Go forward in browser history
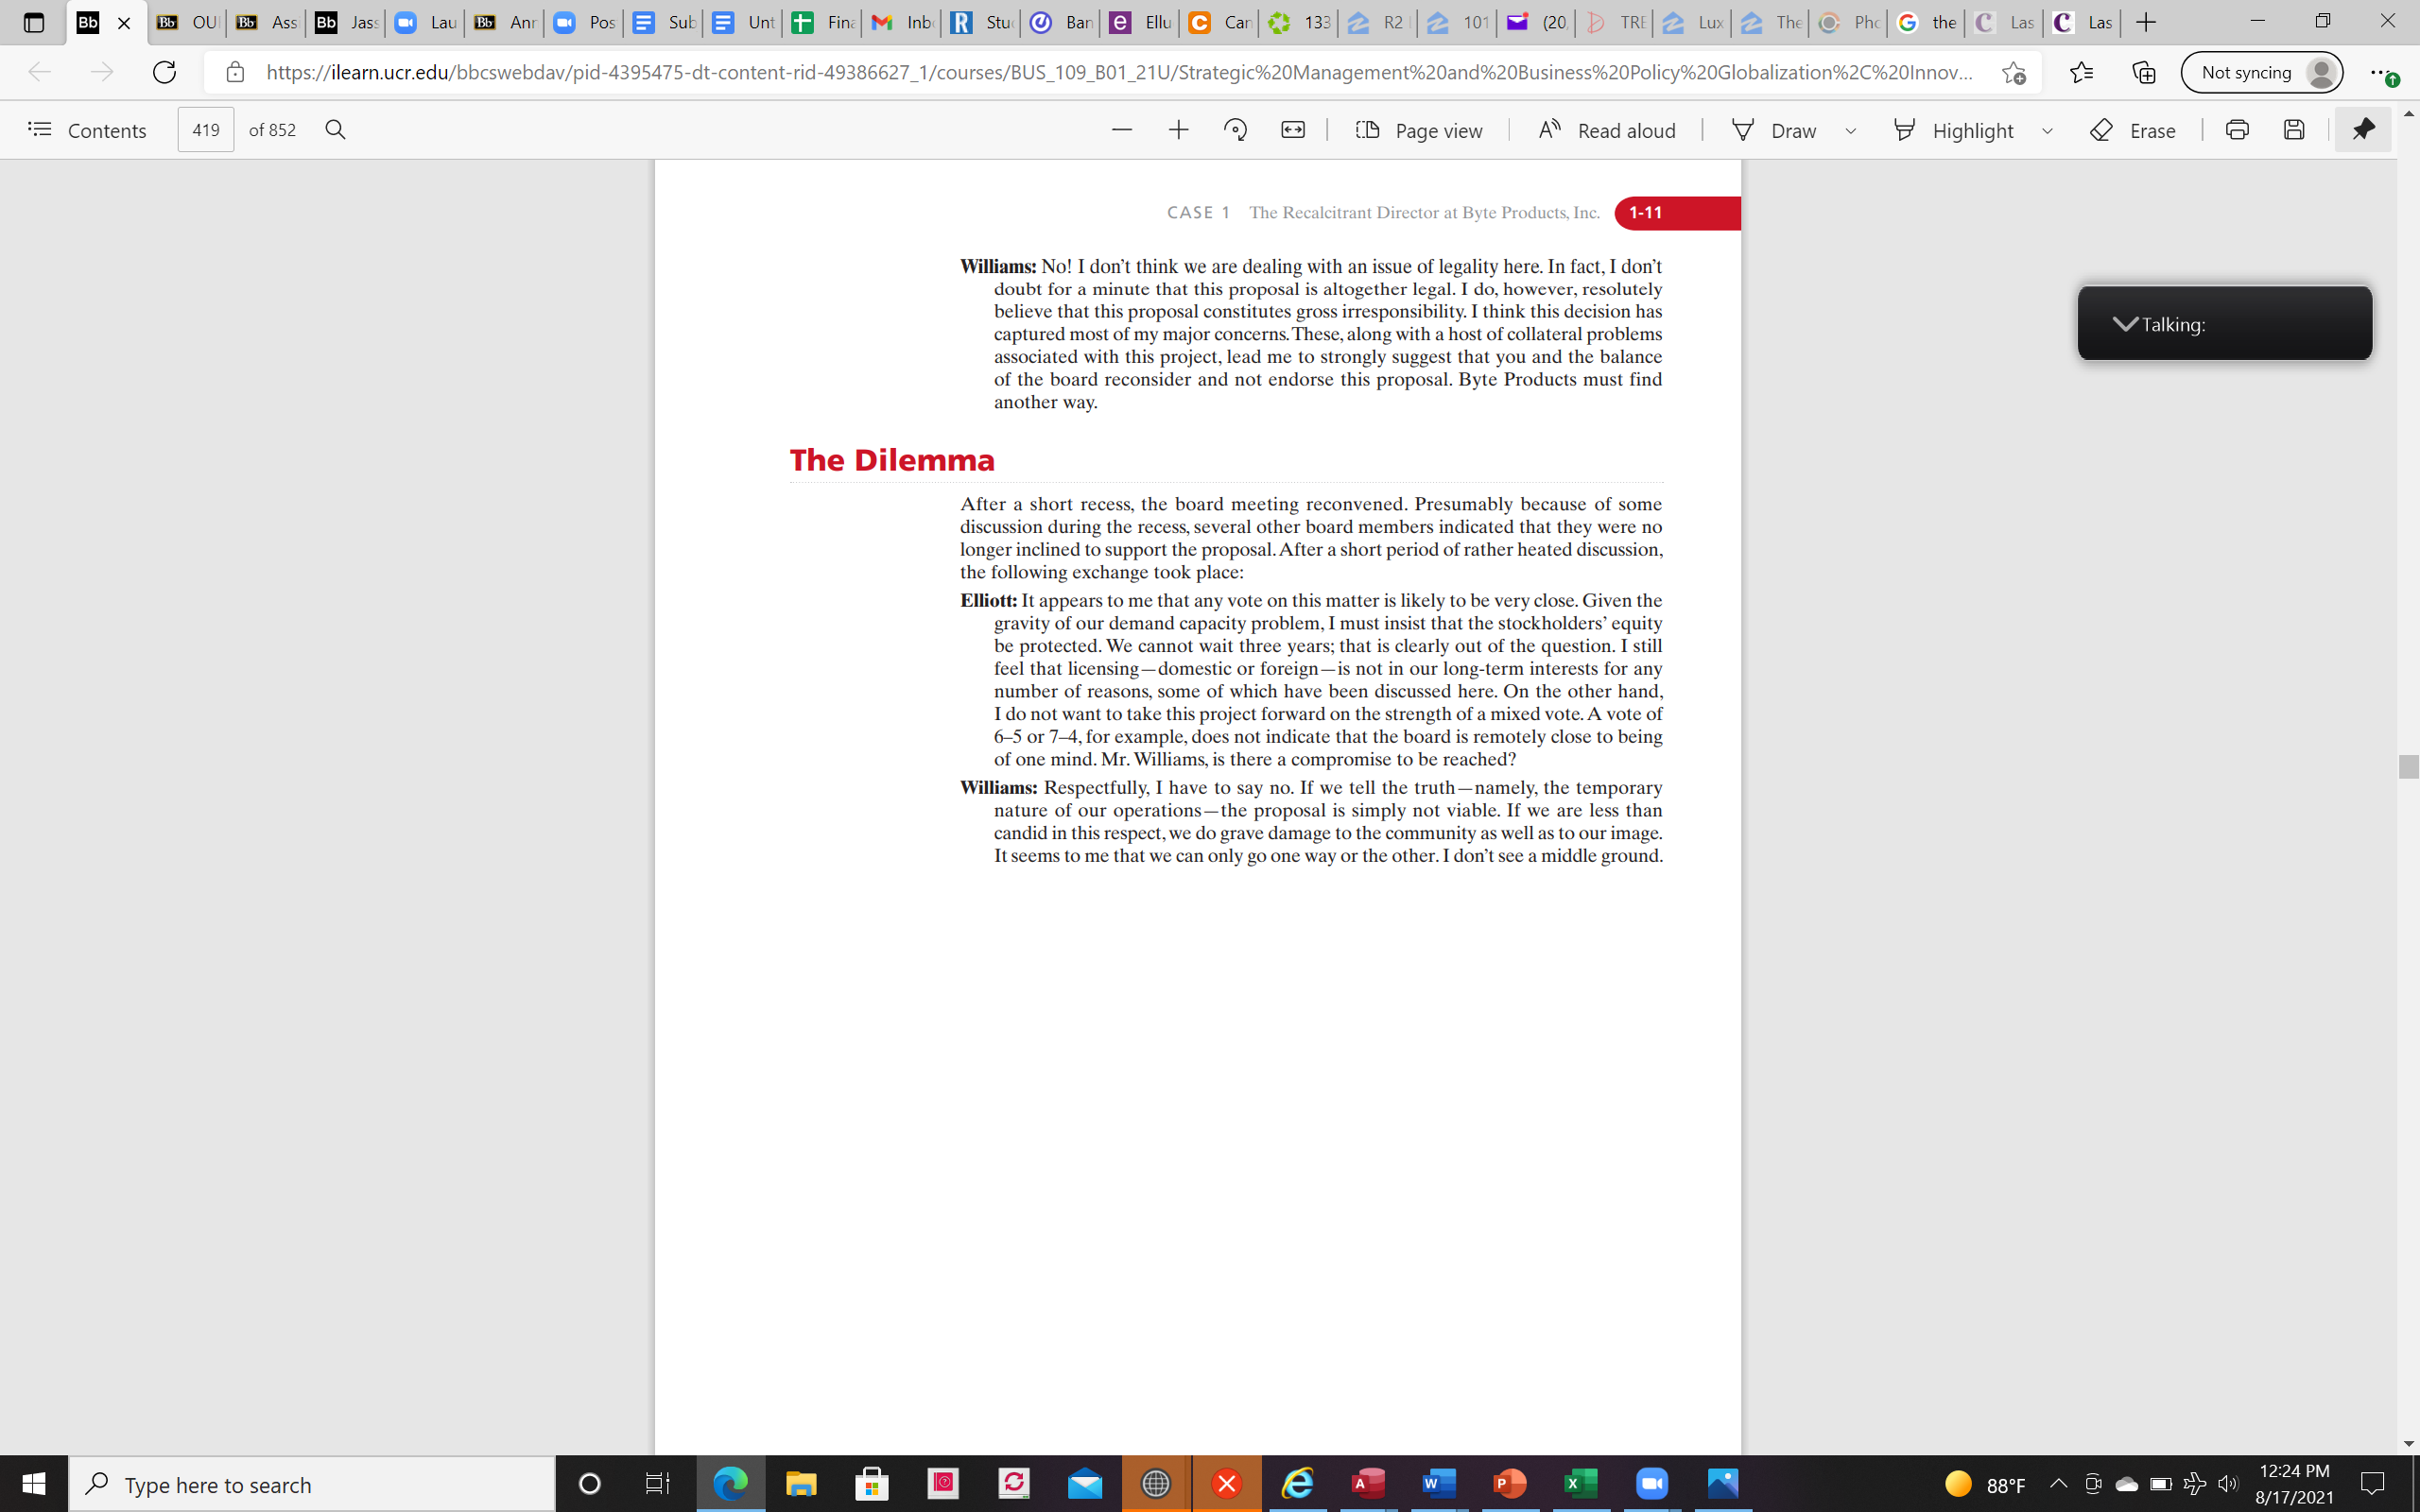2420x1512 pixels. (x=102, y=72)
